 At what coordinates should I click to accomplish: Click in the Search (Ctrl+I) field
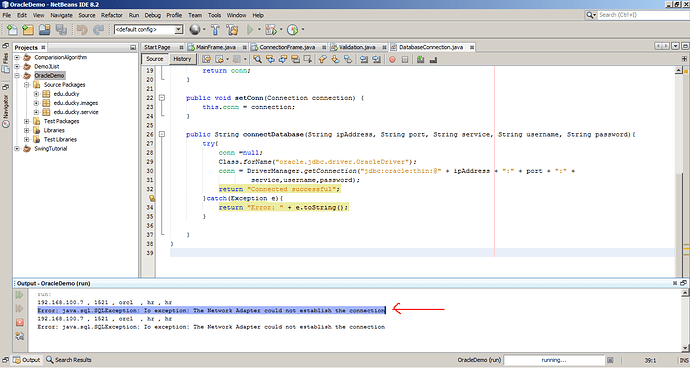click(x=642, y=15)
